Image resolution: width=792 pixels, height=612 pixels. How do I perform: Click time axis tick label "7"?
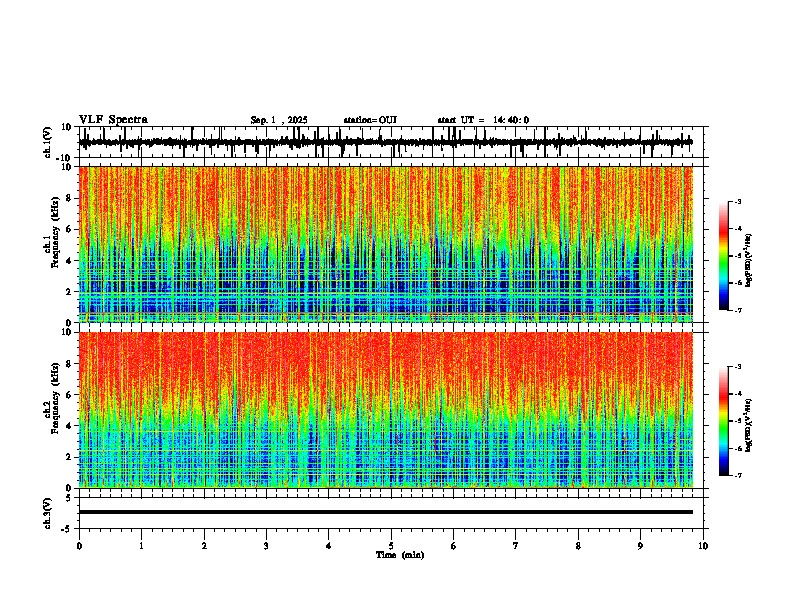point(516,546)
